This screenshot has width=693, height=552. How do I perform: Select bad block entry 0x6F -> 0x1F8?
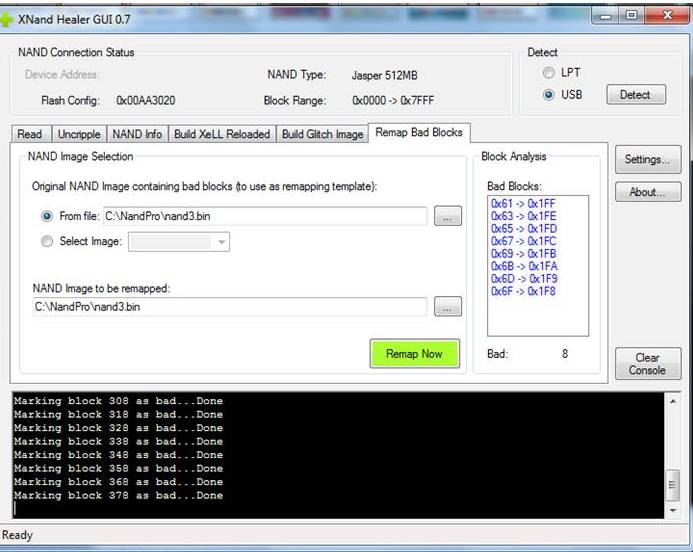click(523, 291)
